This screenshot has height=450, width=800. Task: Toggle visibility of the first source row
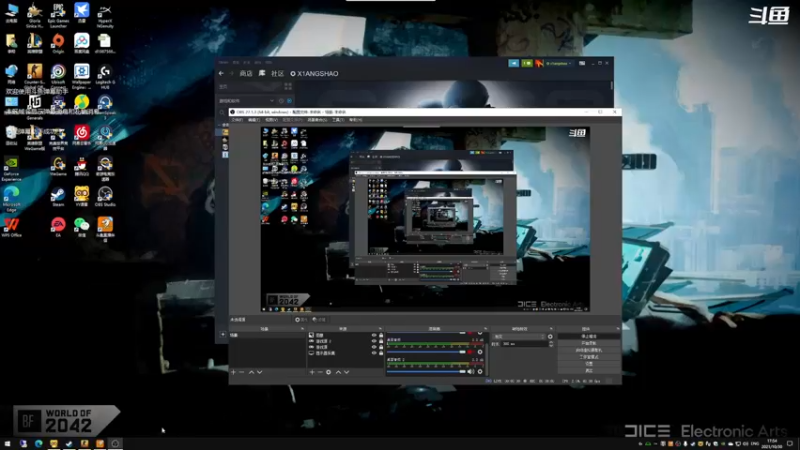click(374, 335)
